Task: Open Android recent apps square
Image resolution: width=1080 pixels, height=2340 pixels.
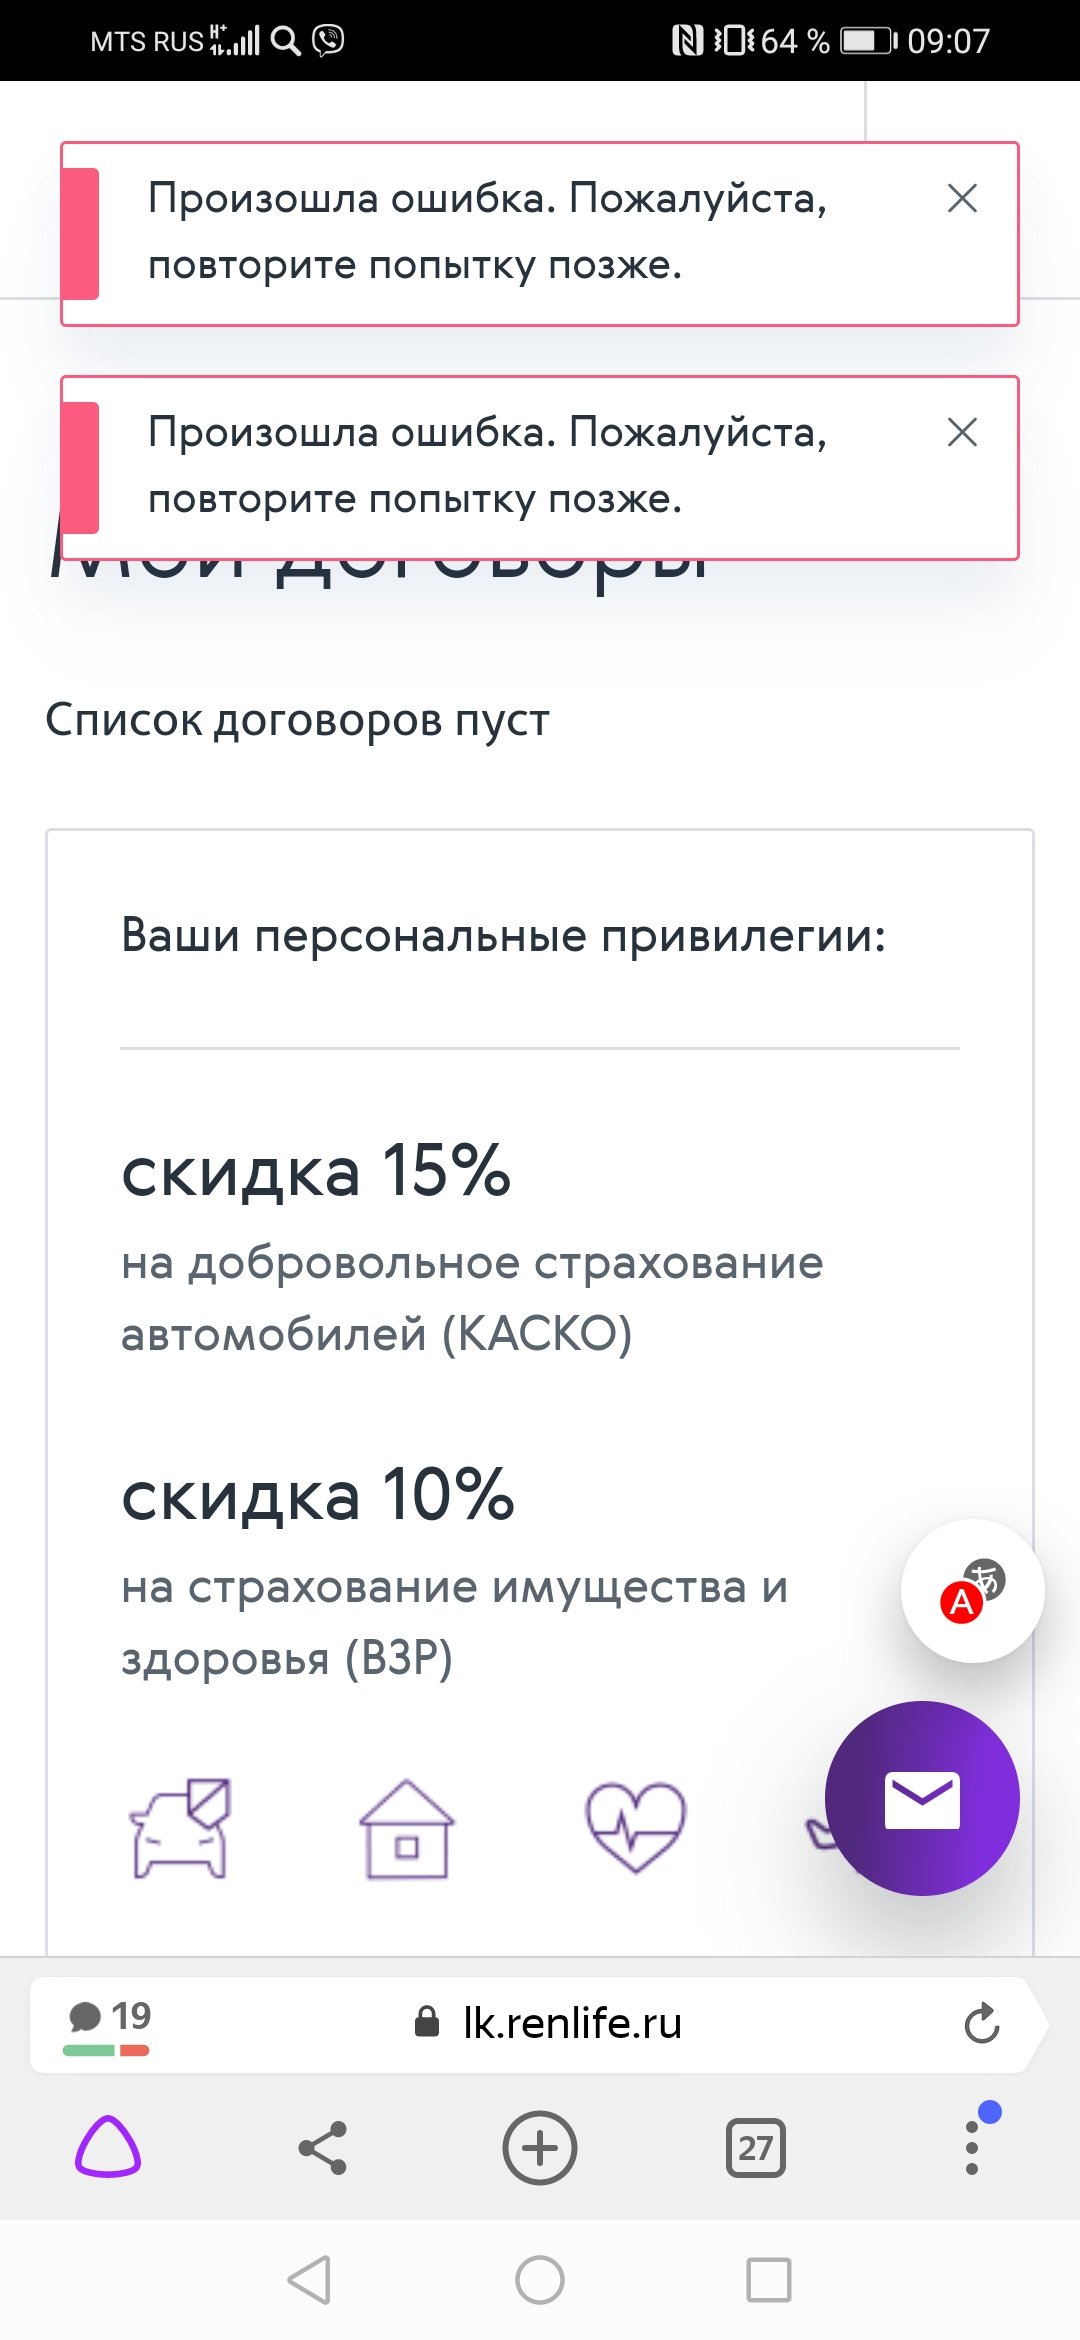Action: click(x=769, y=2280)
